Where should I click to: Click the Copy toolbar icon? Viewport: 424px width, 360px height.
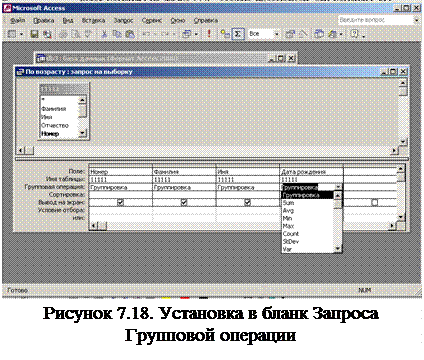(117, 34)
